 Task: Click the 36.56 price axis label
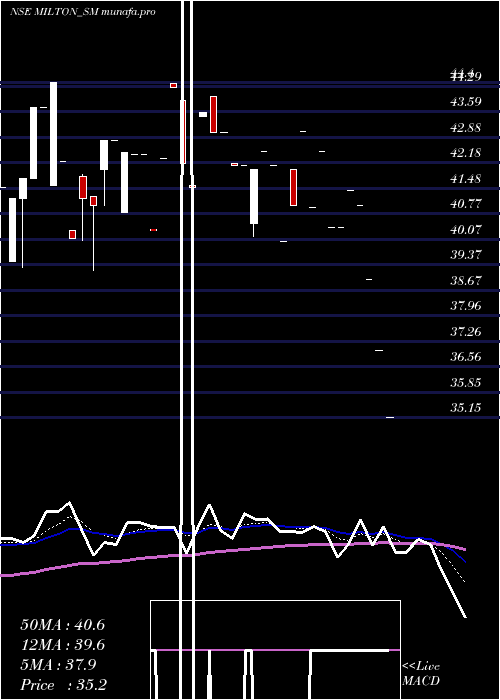point(466,357)
